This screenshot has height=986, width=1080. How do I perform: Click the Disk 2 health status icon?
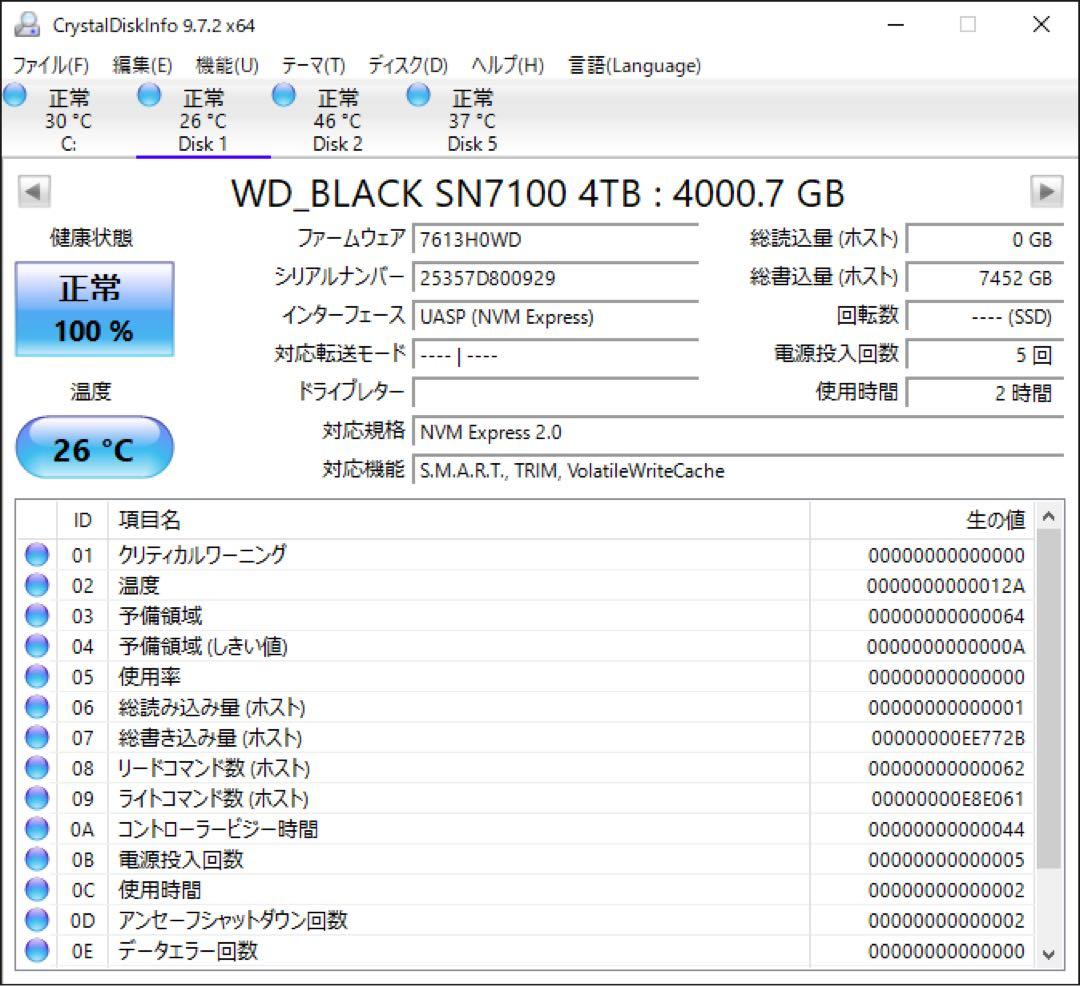click(x=283, y=95)
